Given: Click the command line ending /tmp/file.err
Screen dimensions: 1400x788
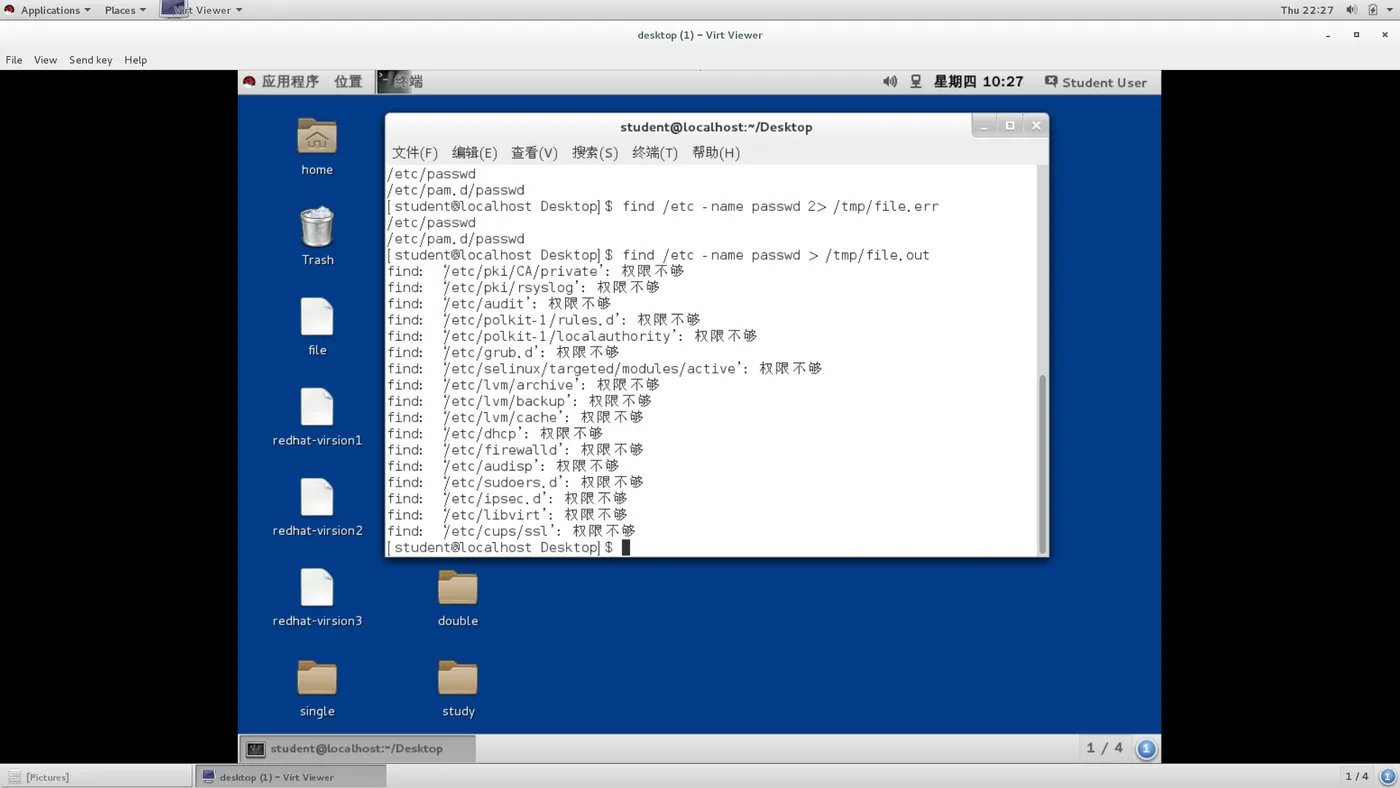Looking at the screenshot, I should point(663,206).
